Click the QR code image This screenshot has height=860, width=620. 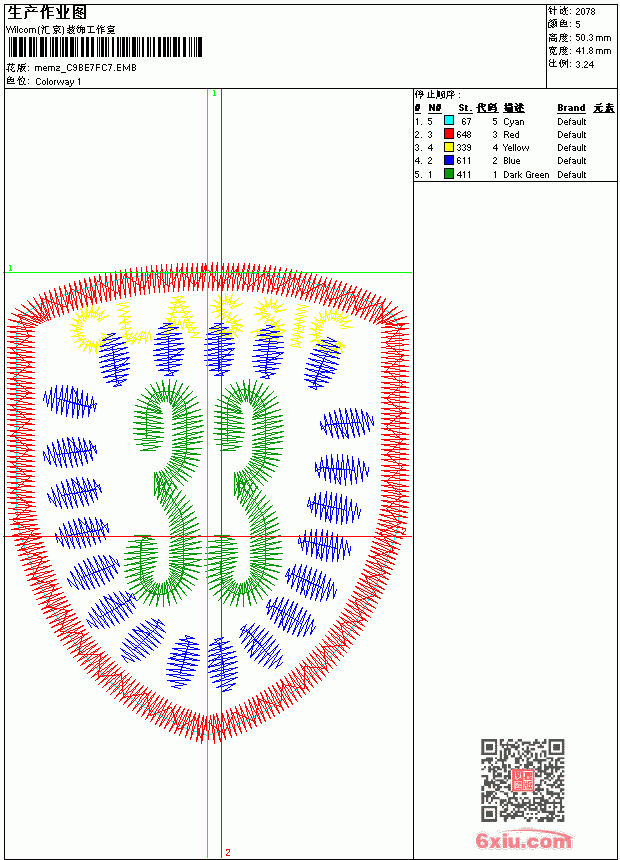click(x=523, y=779)
